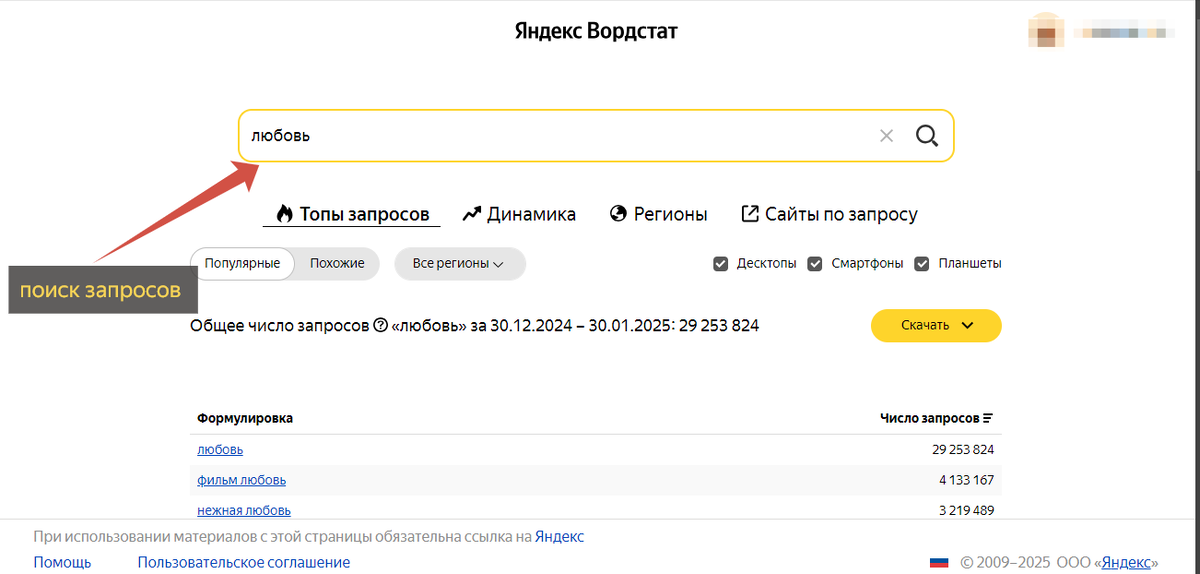Viewport: 1200px width, 574px height.
Task: Switch to the Топы запросов tab
Action: click(x=353, y=214)
